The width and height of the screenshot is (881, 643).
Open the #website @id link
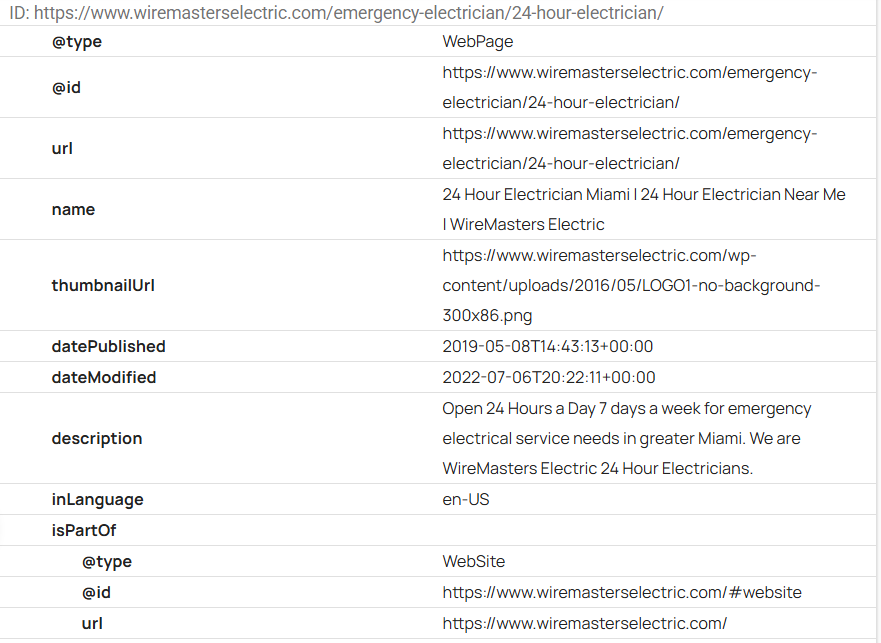621,592
